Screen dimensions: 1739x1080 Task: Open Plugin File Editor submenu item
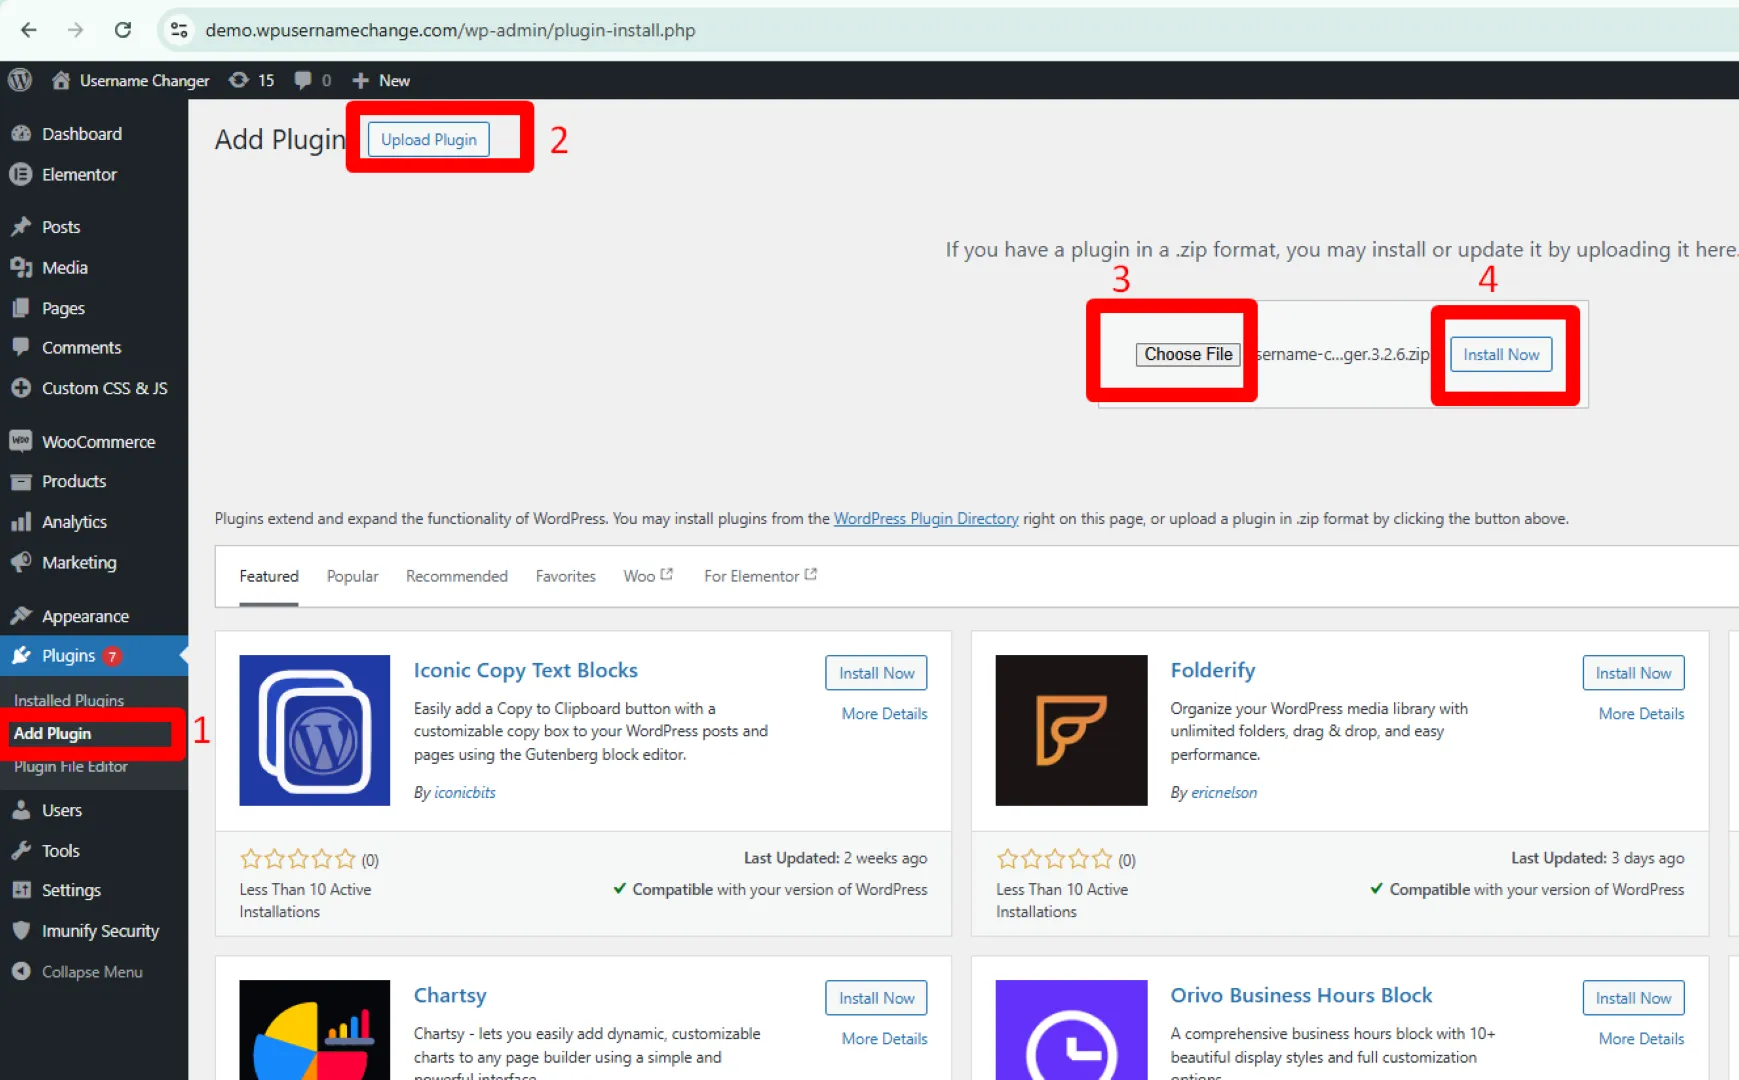coord(71,767)
